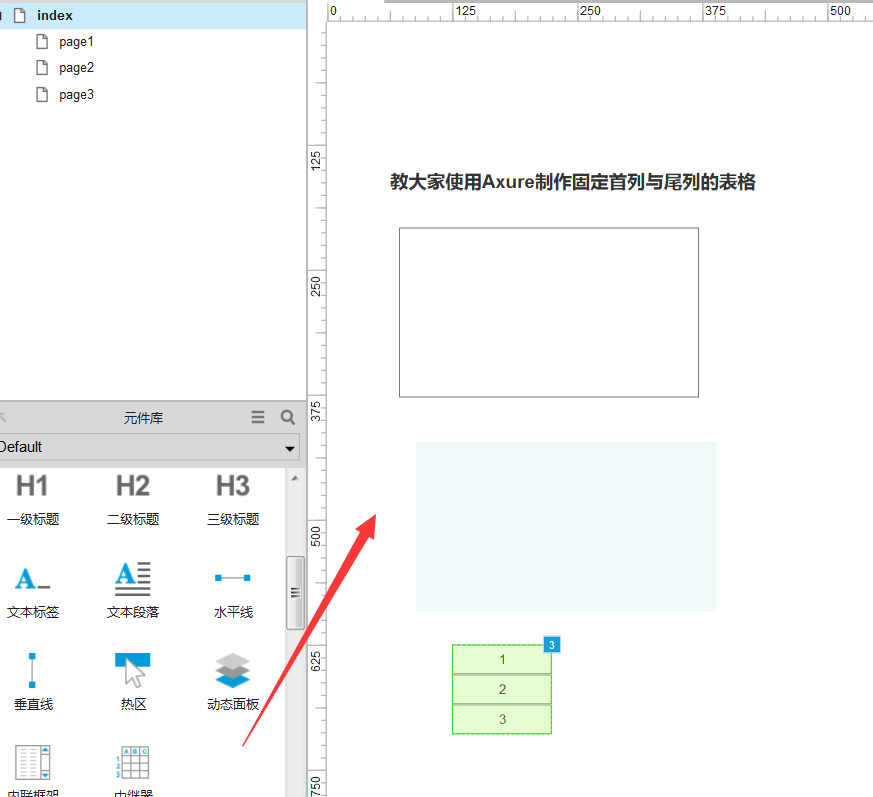
Task: Select repeater row labeled 3
Action: click(x=502, y=720)
